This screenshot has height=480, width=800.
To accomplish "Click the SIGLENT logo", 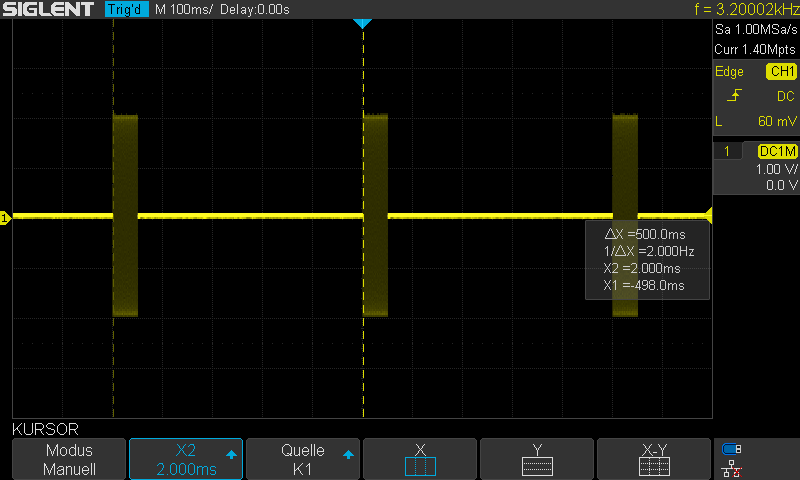I will coord(48,9).
